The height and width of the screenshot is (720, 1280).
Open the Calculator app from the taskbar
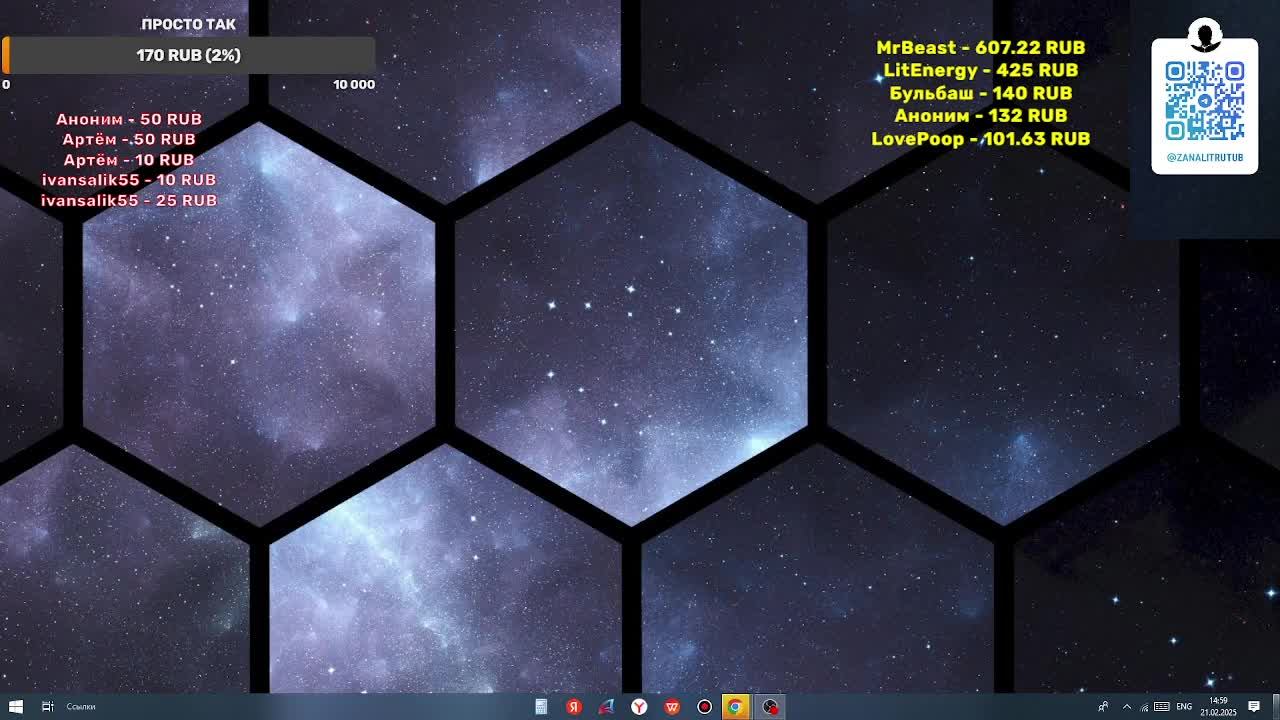(x=541, y=706)
